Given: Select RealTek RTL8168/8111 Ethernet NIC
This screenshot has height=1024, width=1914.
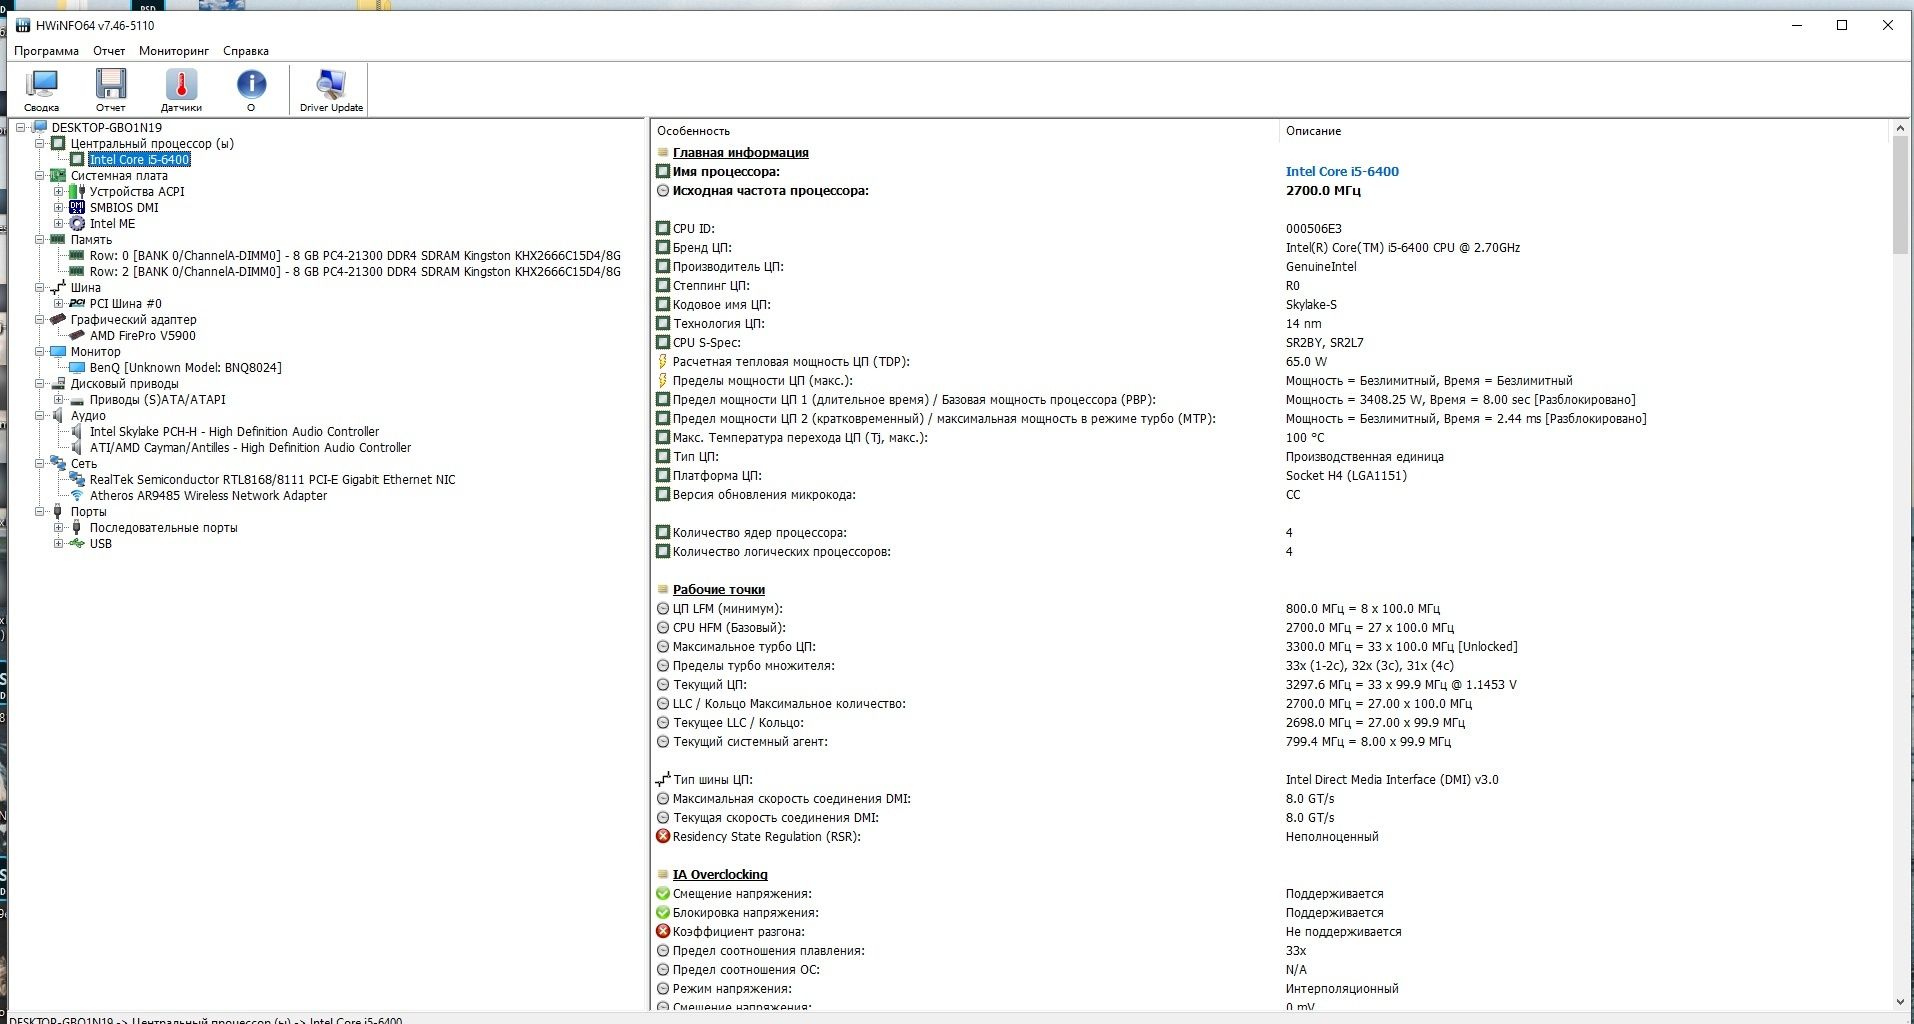Looking at the screenshot, I should pyautogui.click(x=272, y=479).
